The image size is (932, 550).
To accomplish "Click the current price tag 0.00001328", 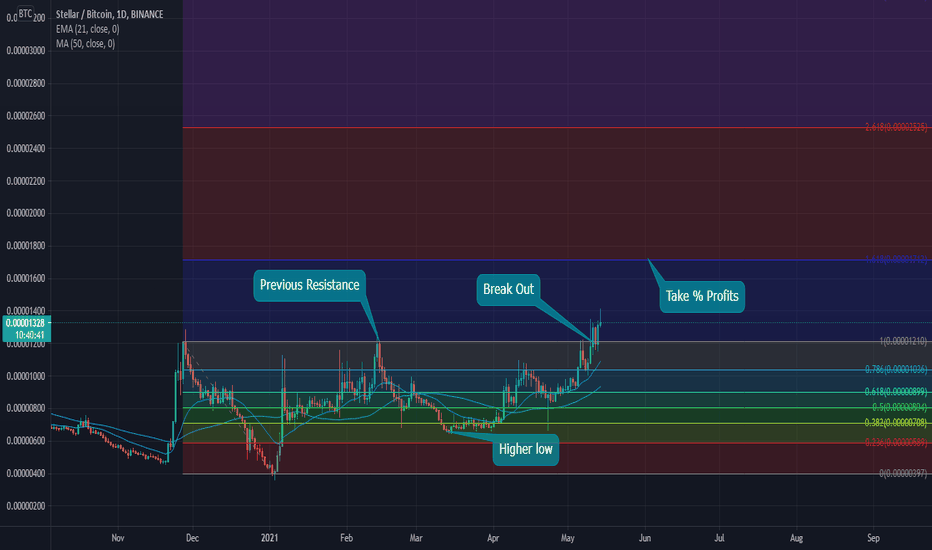I will pos(26,323).
